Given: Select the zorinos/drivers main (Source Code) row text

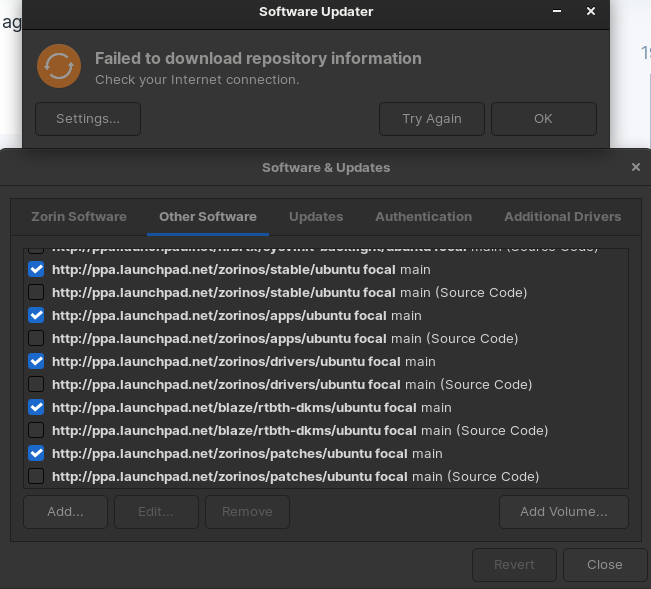Looking at the screenshot, I should pos(292,385).
